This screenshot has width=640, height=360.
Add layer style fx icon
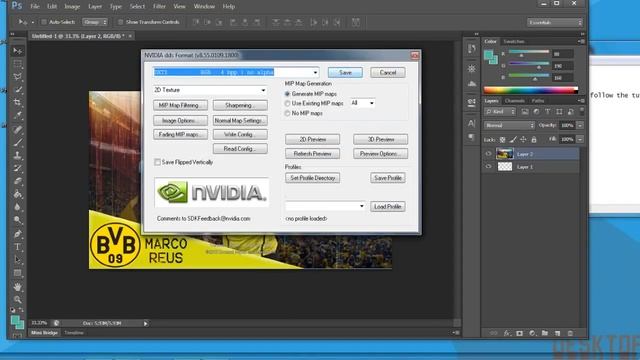click(507, 333)
